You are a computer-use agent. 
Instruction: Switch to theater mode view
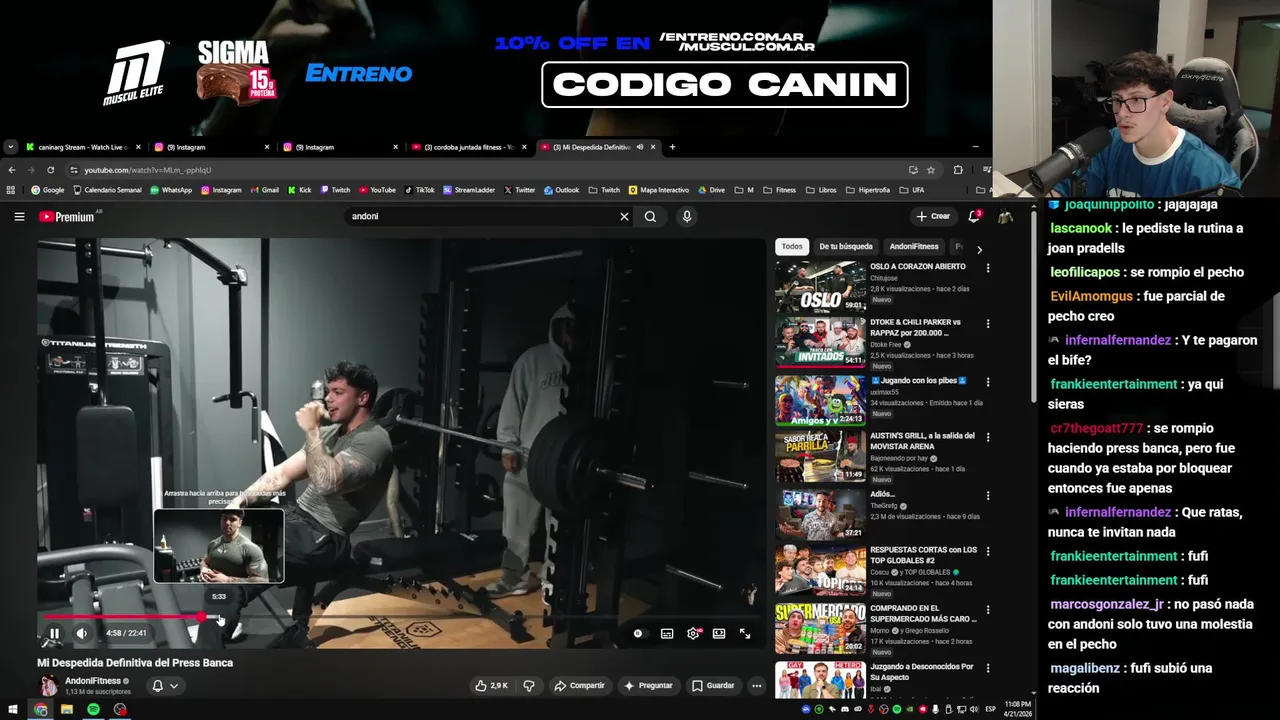719,633
